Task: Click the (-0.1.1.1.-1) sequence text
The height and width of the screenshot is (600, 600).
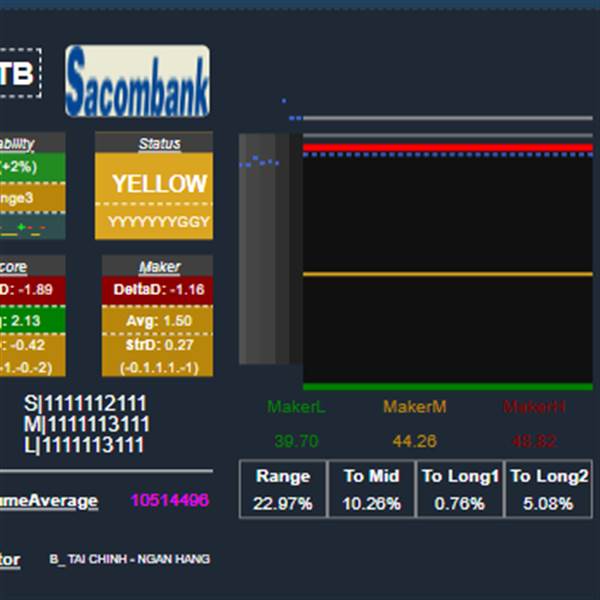Action: 159,368
